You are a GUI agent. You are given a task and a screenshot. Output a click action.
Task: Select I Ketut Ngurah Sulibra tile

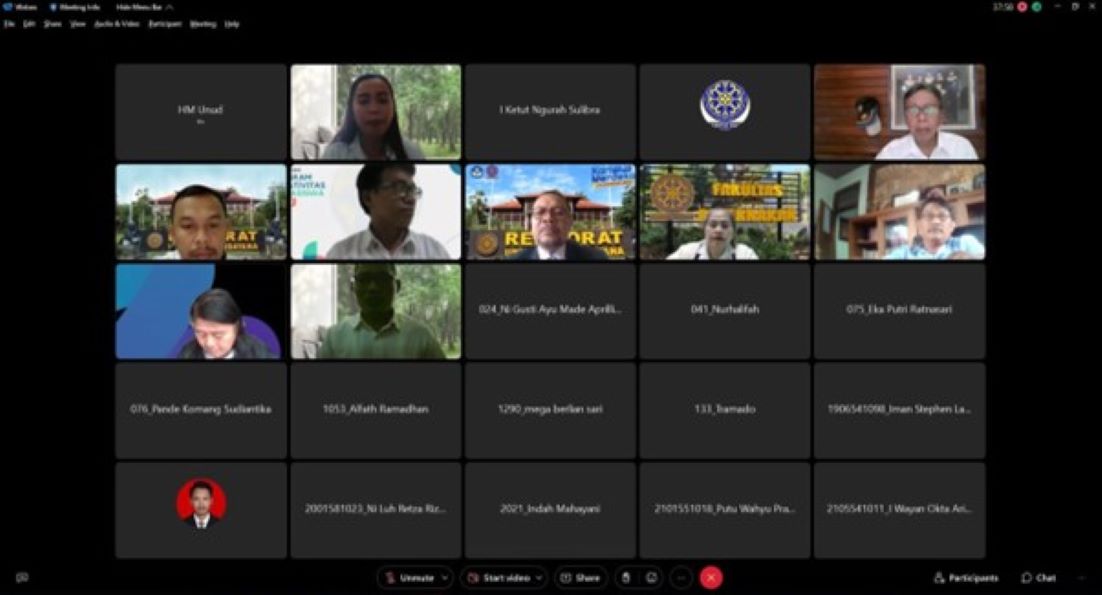[550, 112]
